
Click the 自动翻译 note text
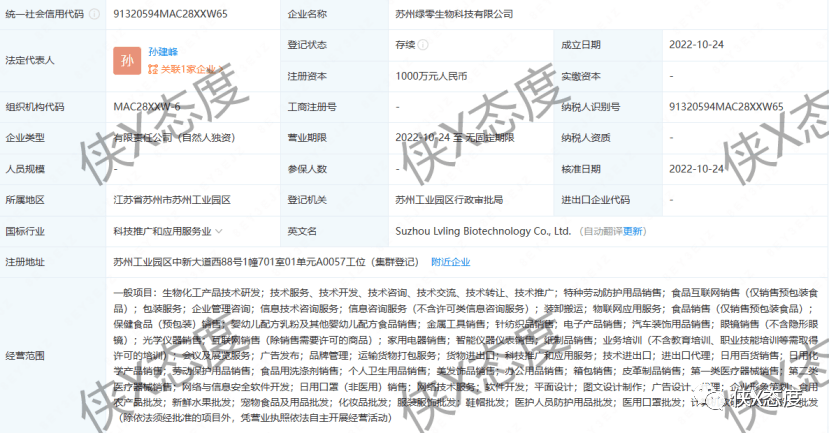pos(603,231)
